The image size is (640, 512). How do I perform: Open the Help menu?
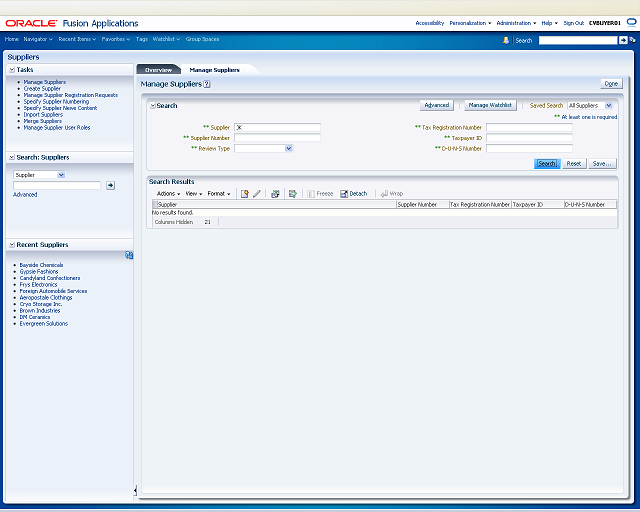click(x=549, y=23)
